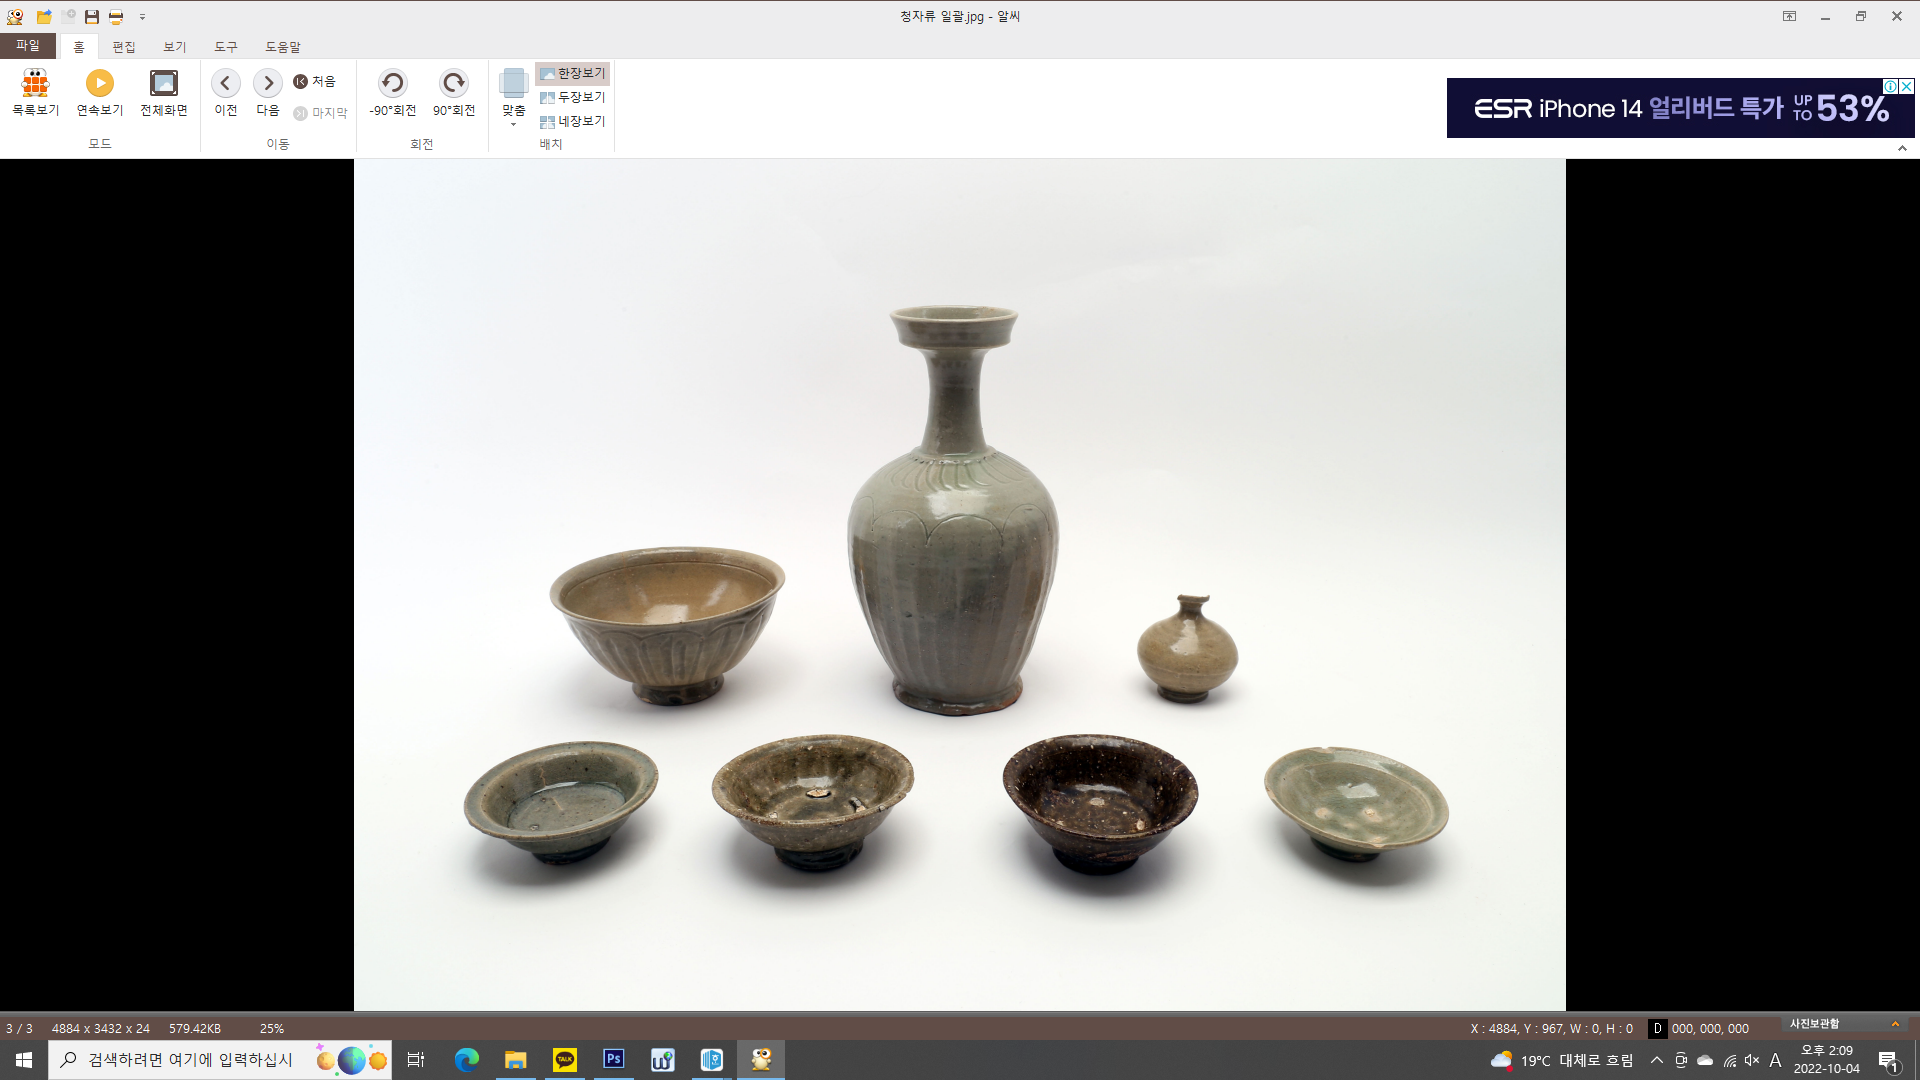Screen dimensions: 1920x1080
Task: Click the print icon in quick access toolbar
Action: point(116,17)
